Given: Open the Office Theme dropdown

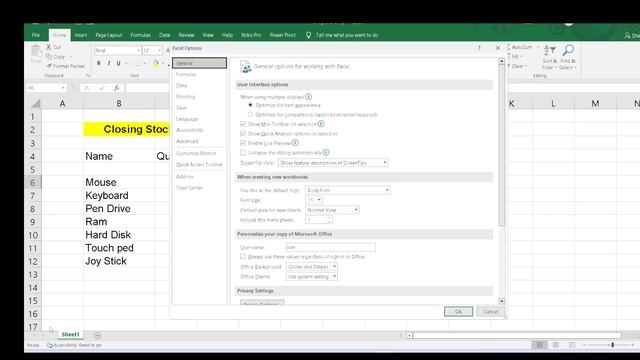Looking at the screenshot, I should point(311,276).
